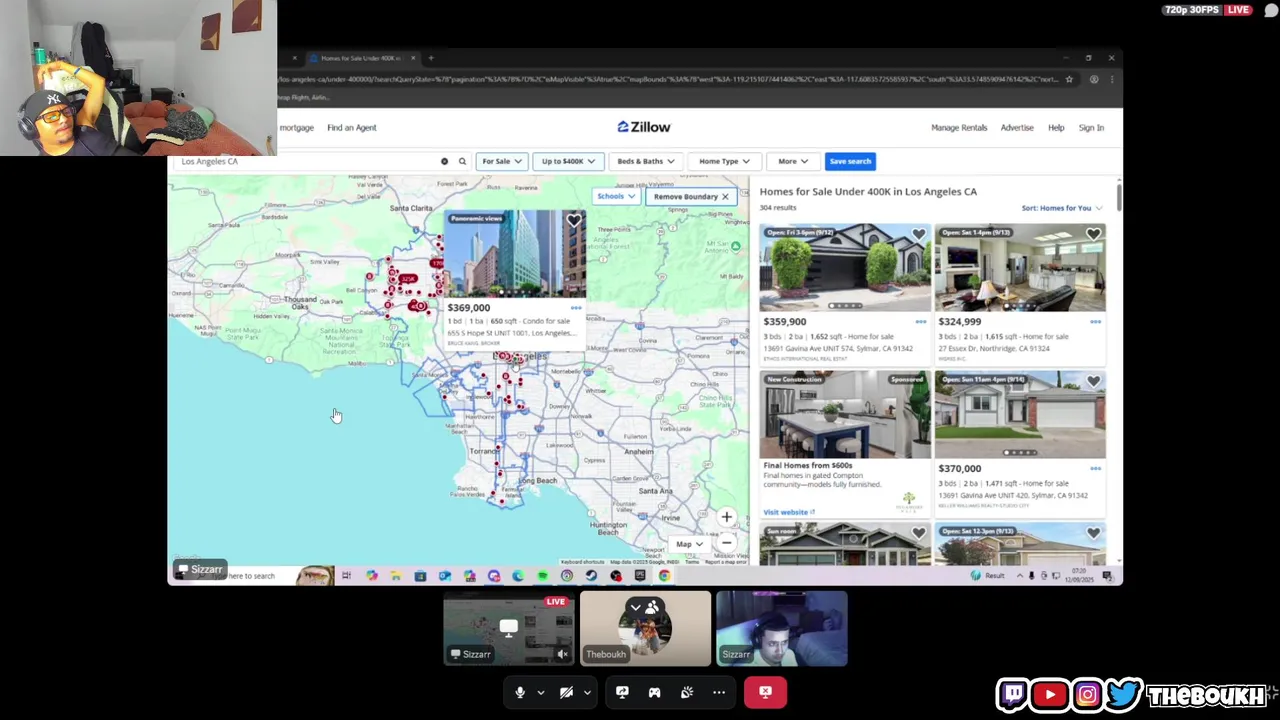
Task: Open the New Construction sponsored listing photo
Action: (844, 415)
